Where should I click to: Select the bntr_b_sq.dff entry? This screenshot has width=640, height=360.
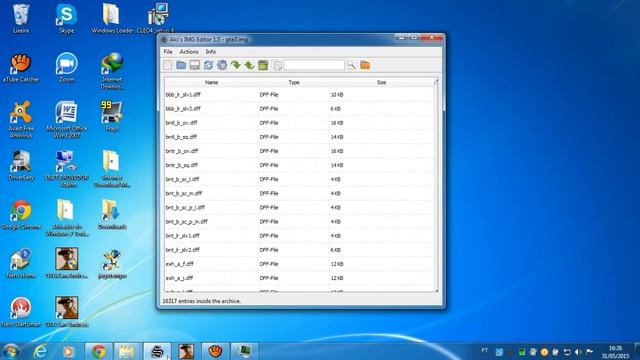click(299, 165)
